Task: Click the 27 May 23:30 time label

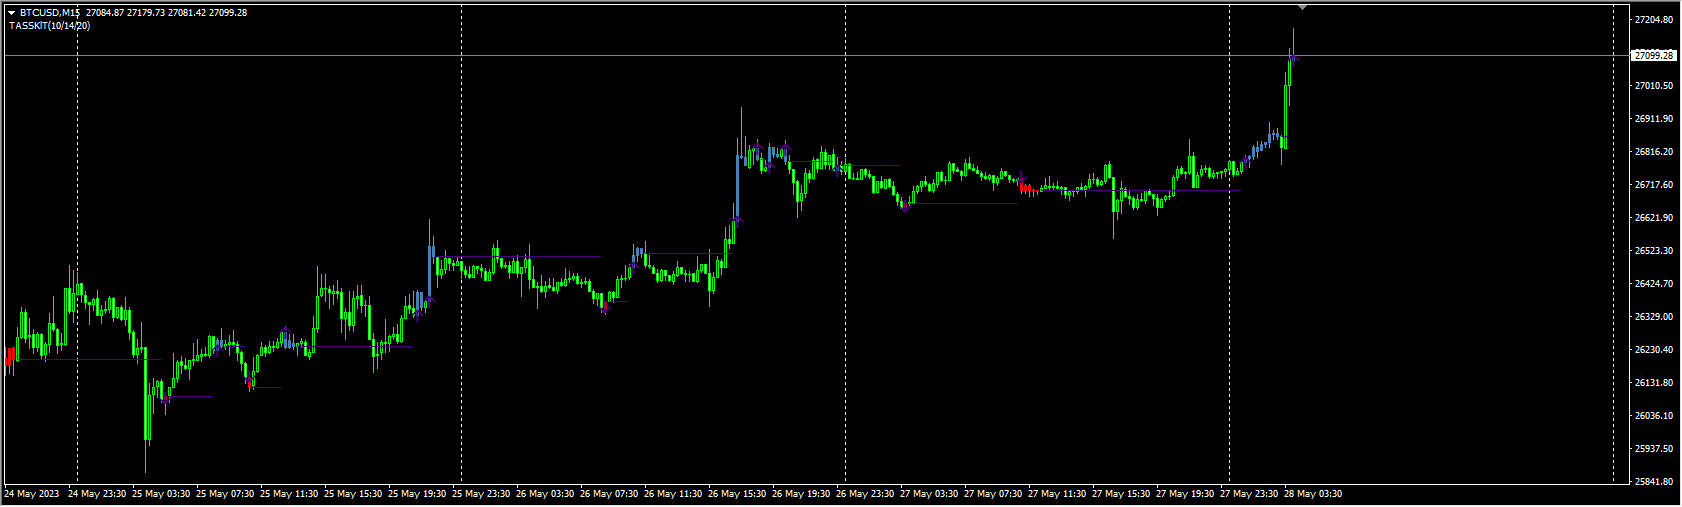Action: tap(1249, 494)
